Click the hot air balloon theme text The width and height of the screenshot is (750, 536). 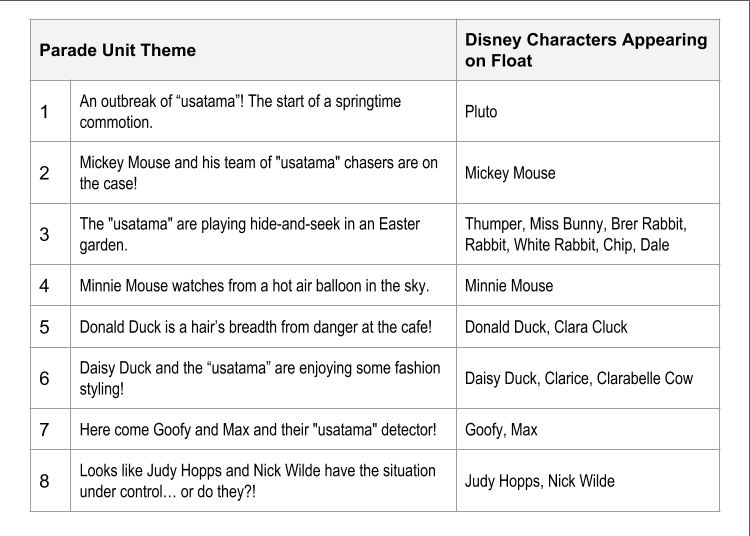coord(254,286)
